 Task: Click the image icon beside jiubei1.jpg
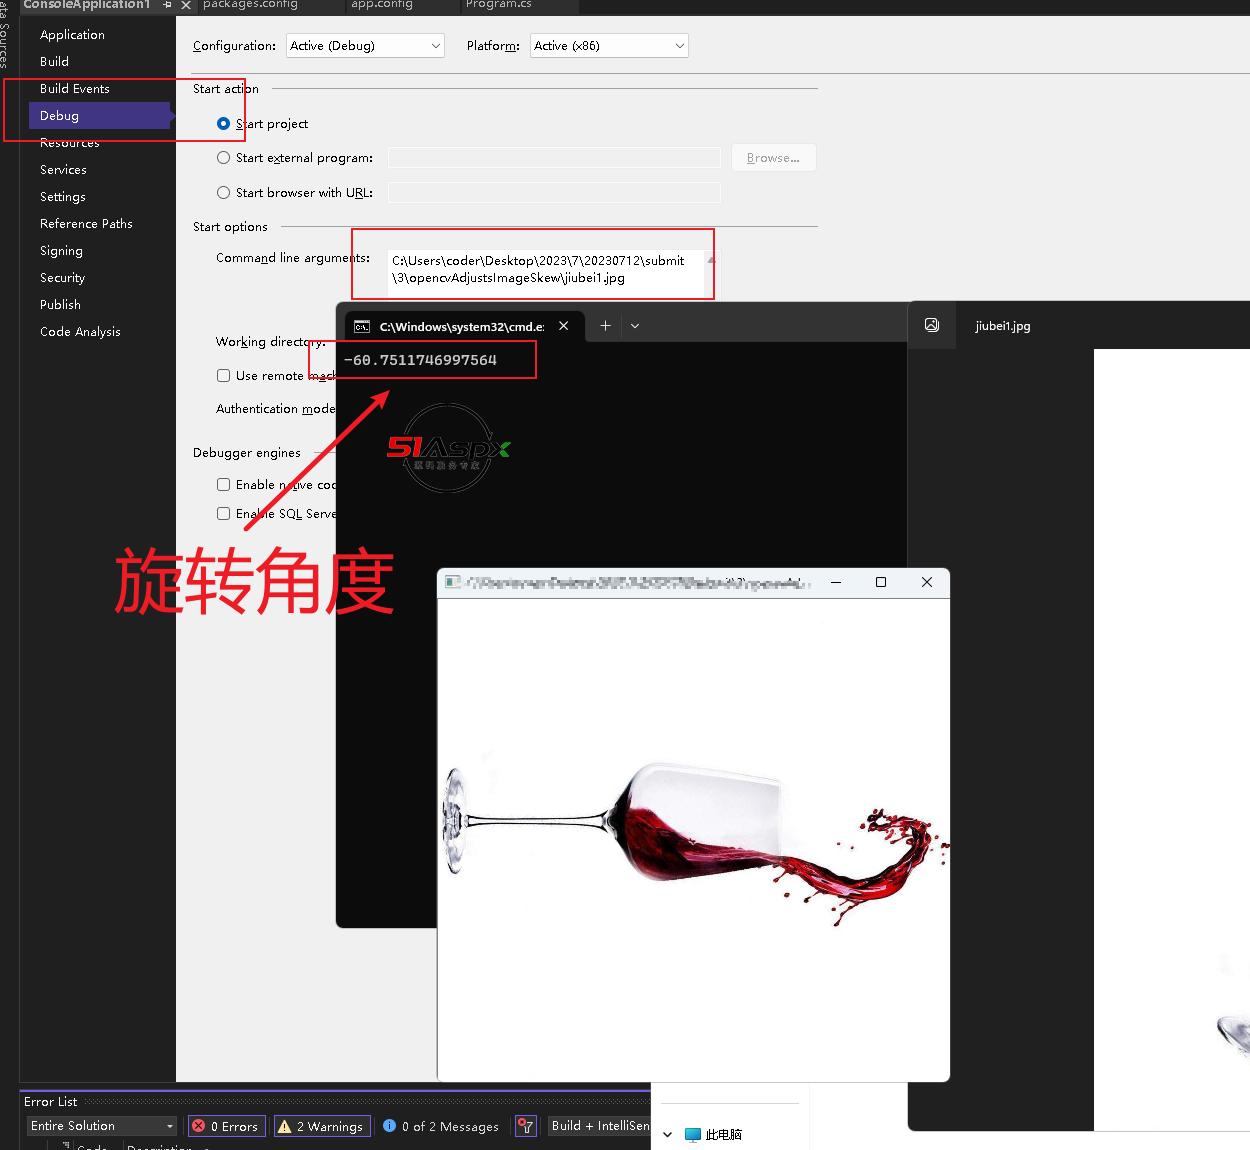point(932,326)
